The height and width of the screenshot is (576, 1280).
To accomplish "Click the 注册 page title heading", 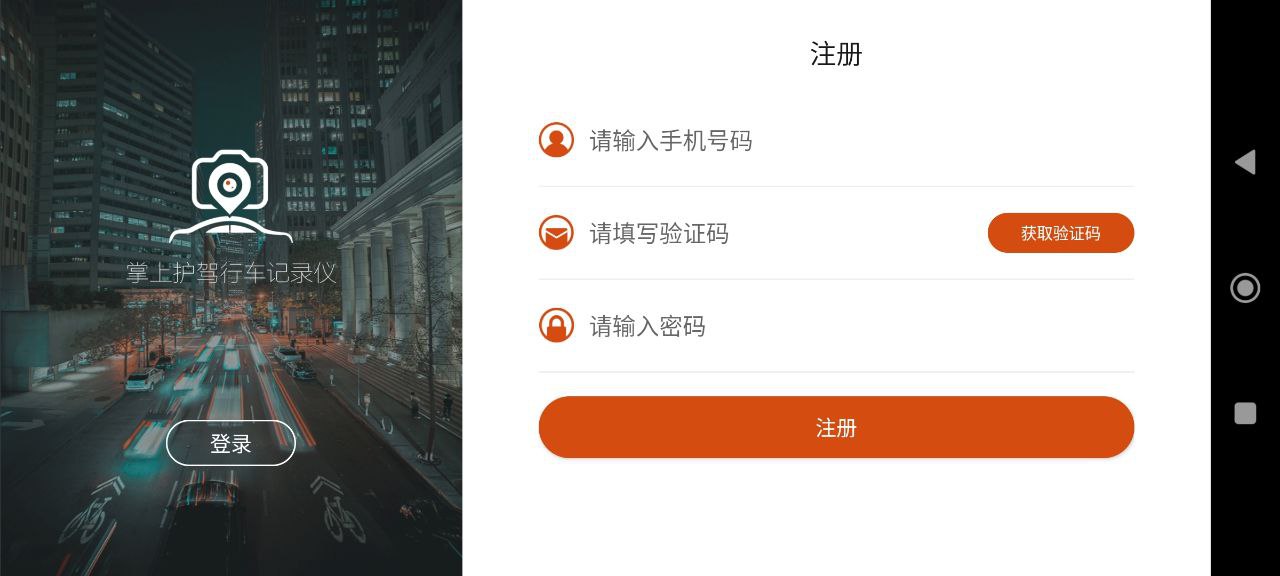I will point(836,54).
